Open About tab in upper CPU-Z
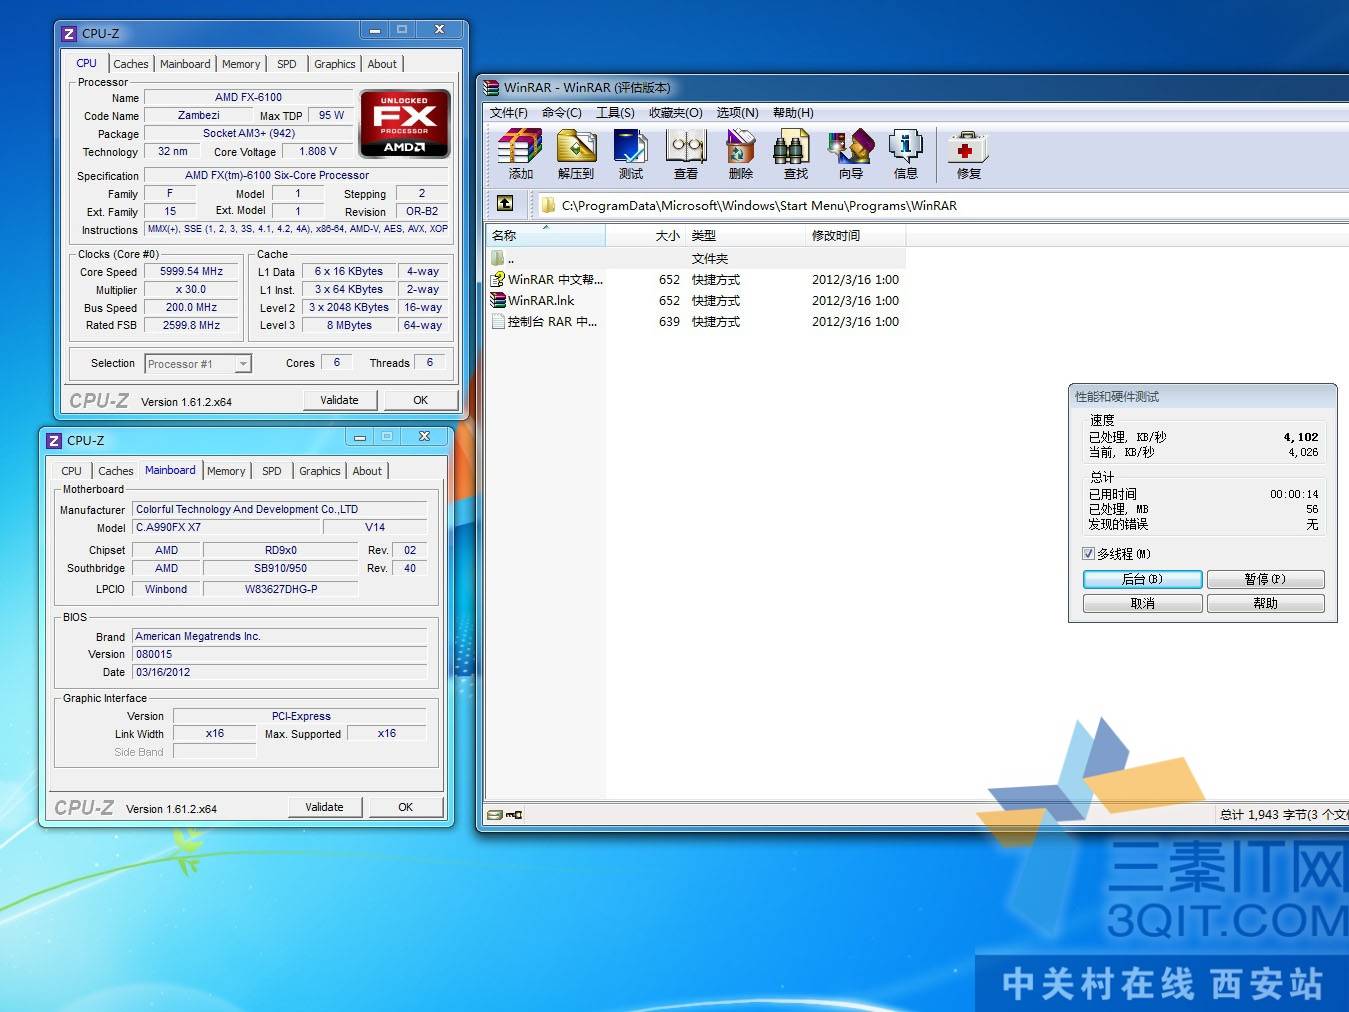The image size is (1349, 1012). pyautogui.click(x=382, y=64)
